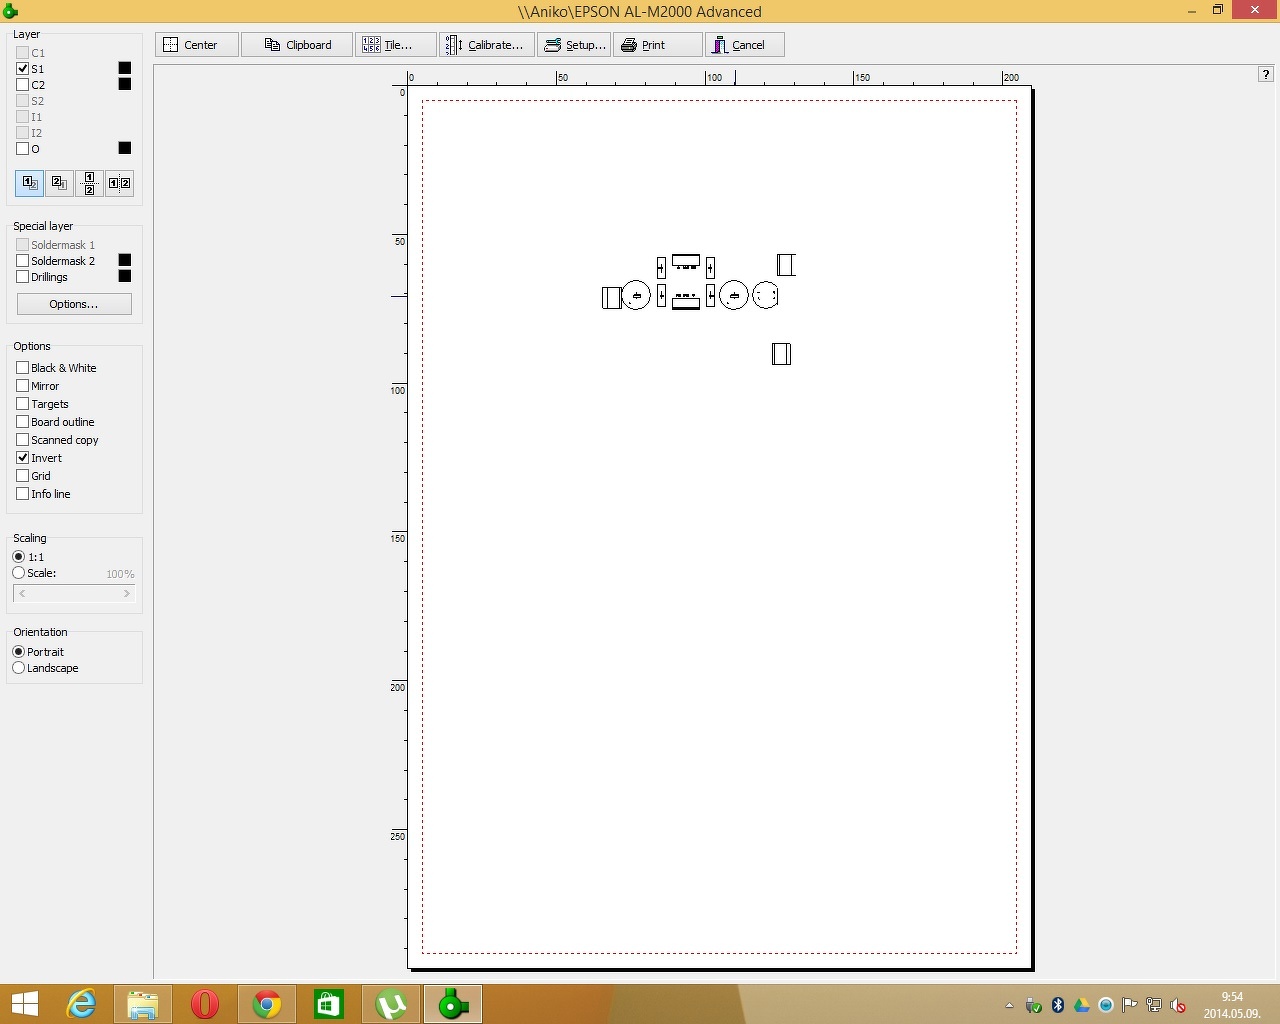Screen dimensions: 1280x1024
Task: Select the Scale: radio button
Action: pyautogui.click(x=18, y=573)
